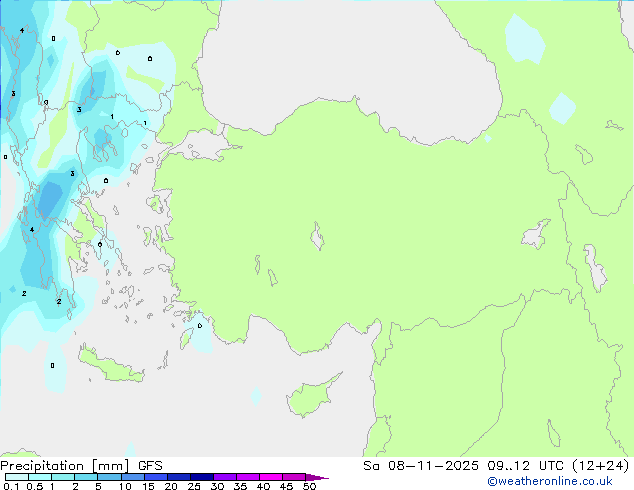Choose the 25–30 mm dark blue swatch
634x490 pixels.
pyautogui.click(x=202, y=477)
